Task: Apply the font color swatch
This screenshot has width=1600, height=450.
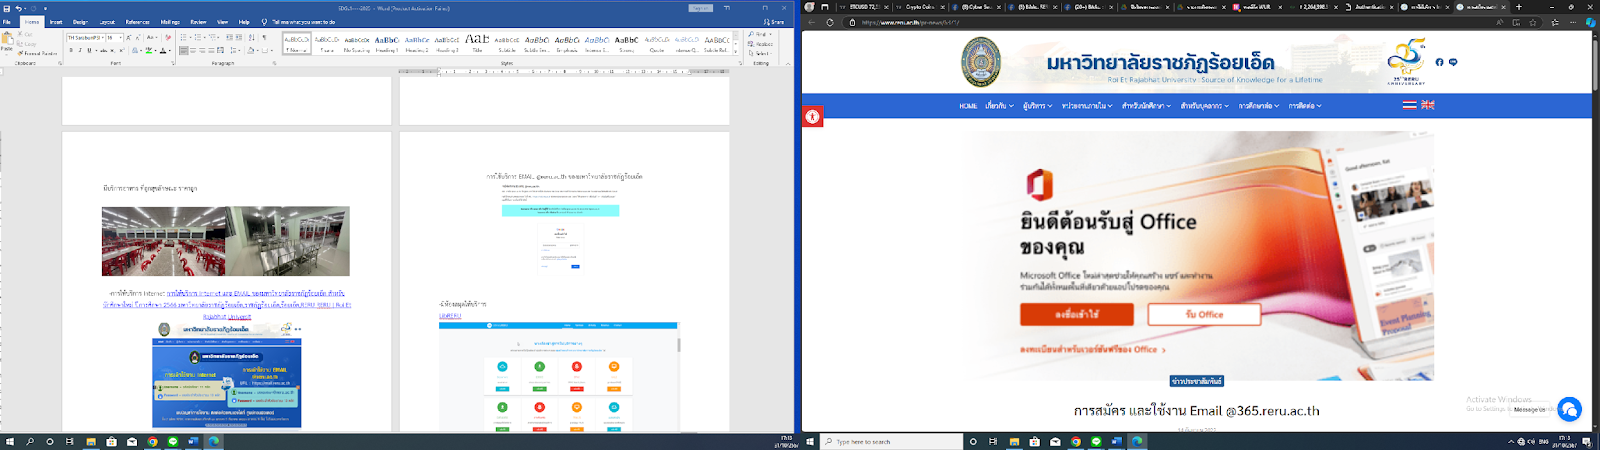Action: coord(161,50)
